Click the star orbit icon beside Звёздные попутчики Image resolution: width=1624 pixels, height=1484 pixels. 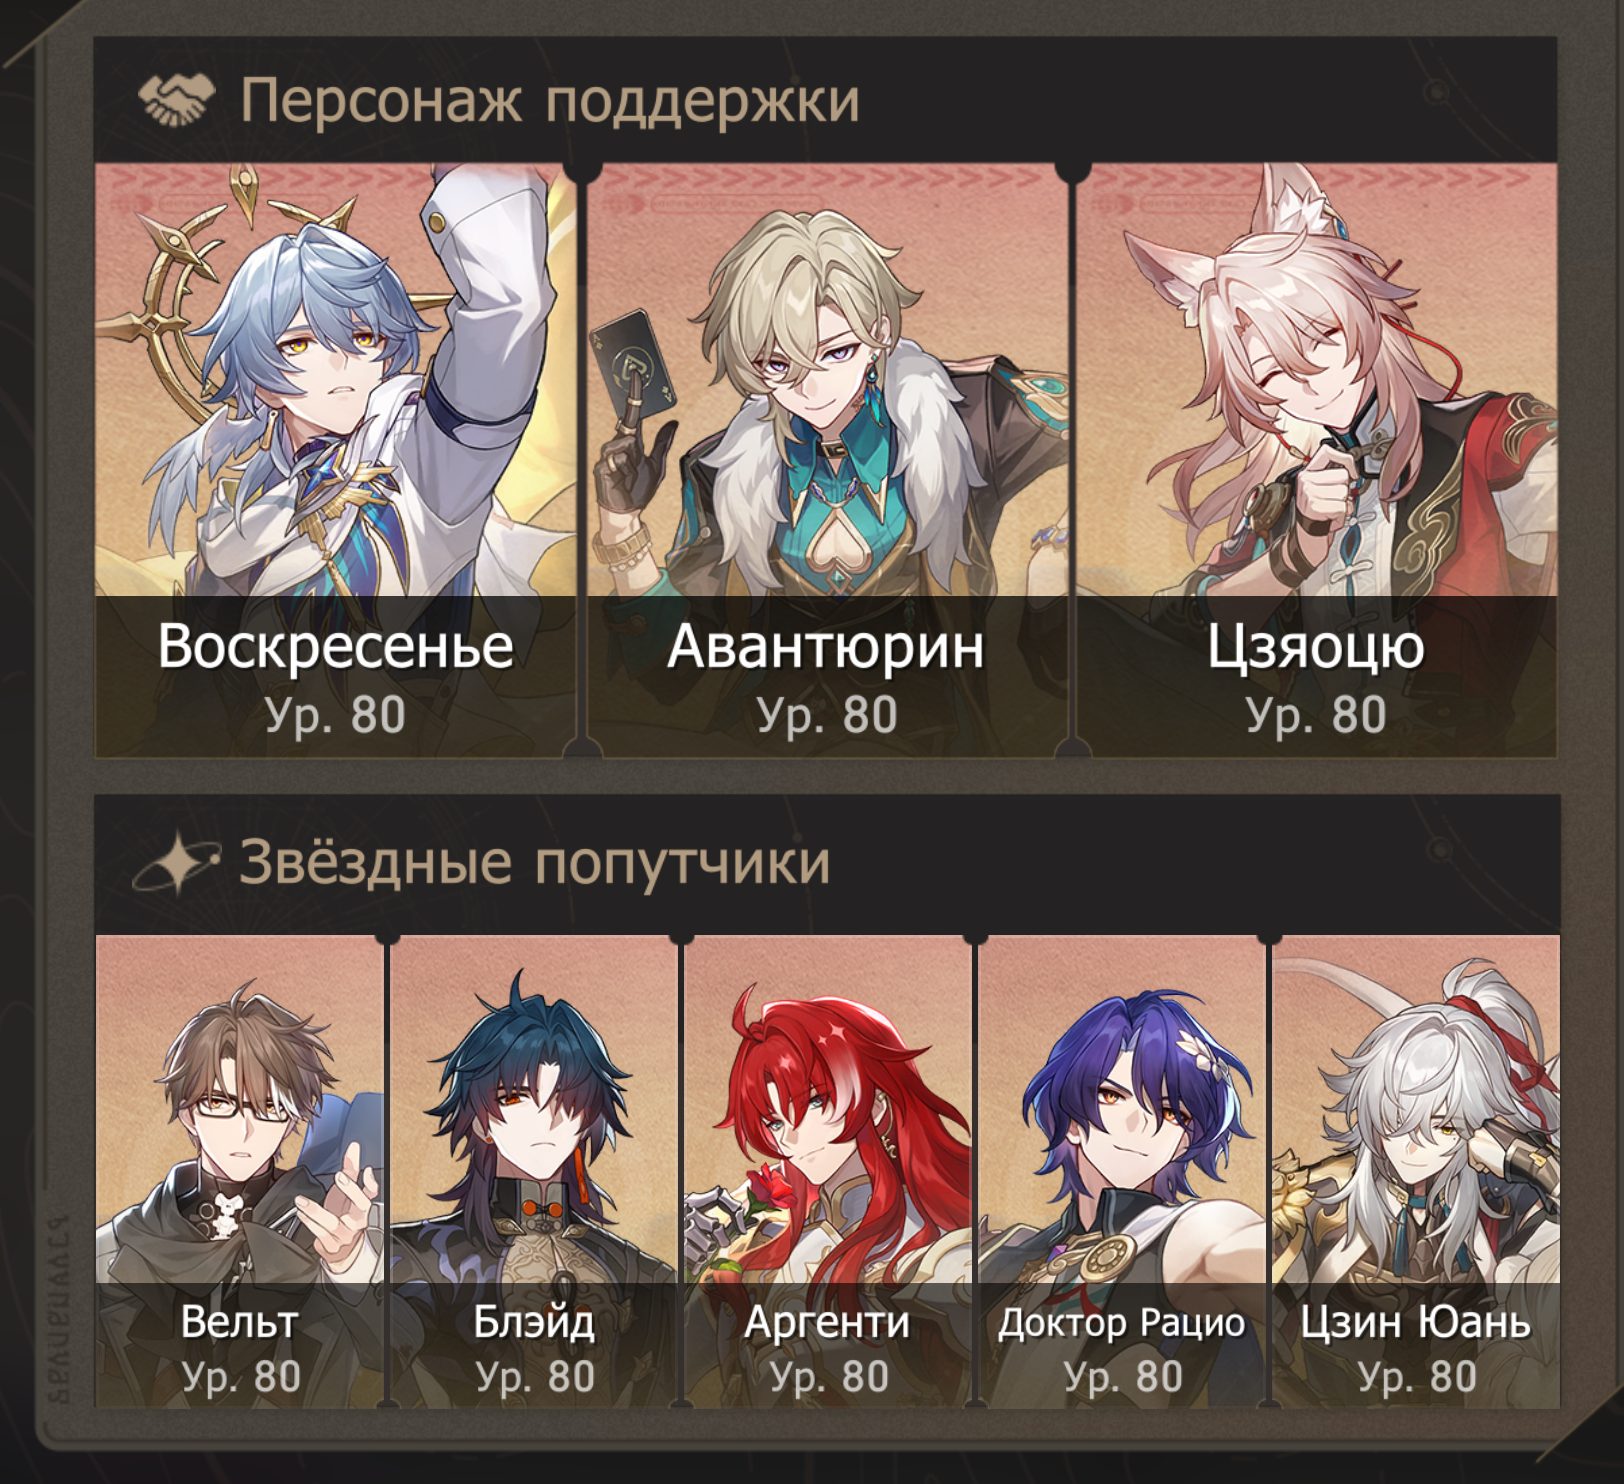176,861
